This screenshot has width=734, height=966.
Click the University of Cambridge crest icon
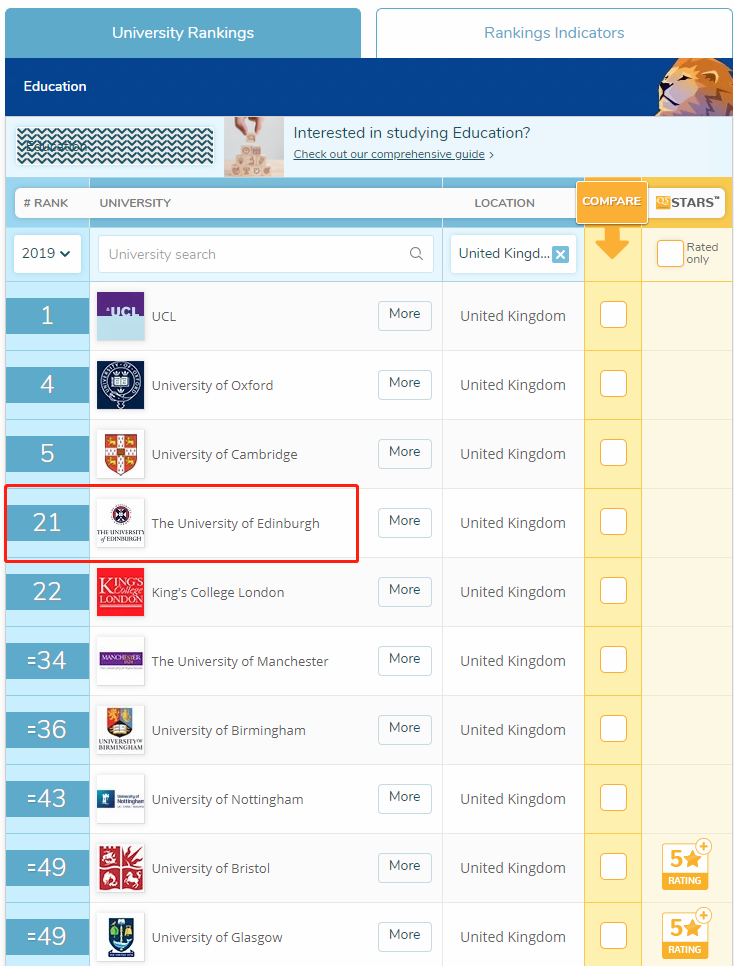120,454
